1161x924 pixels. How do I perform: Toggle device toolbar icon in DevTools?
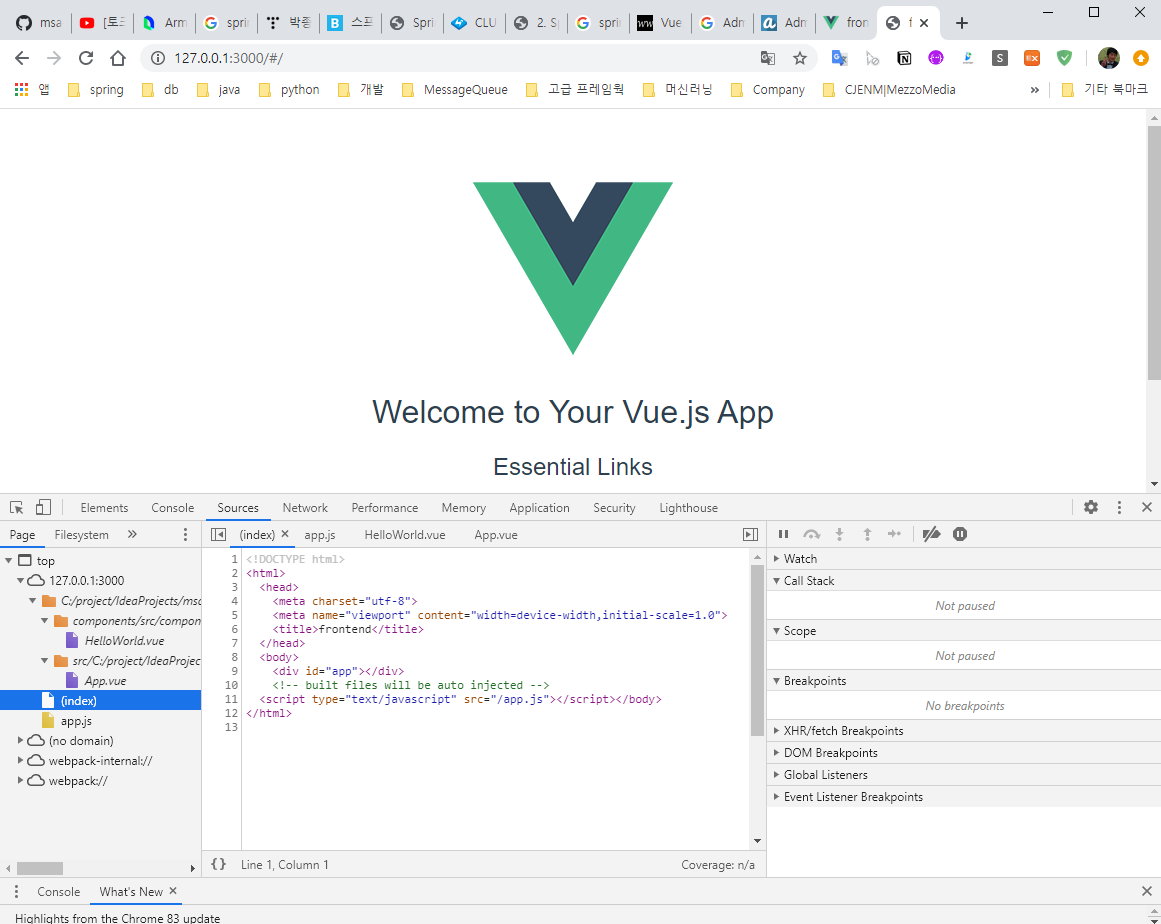(44, 507)
